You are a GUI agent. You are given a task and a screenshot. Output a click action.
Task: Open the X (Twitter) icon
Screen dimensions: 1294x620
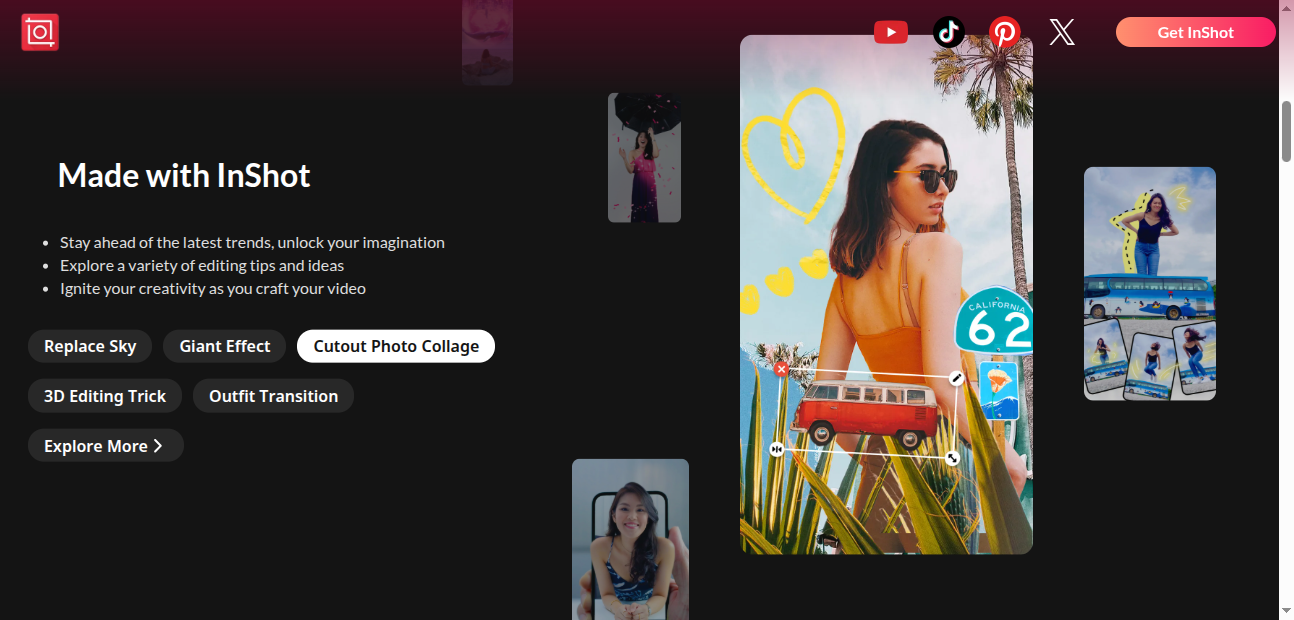point(1062,33)
